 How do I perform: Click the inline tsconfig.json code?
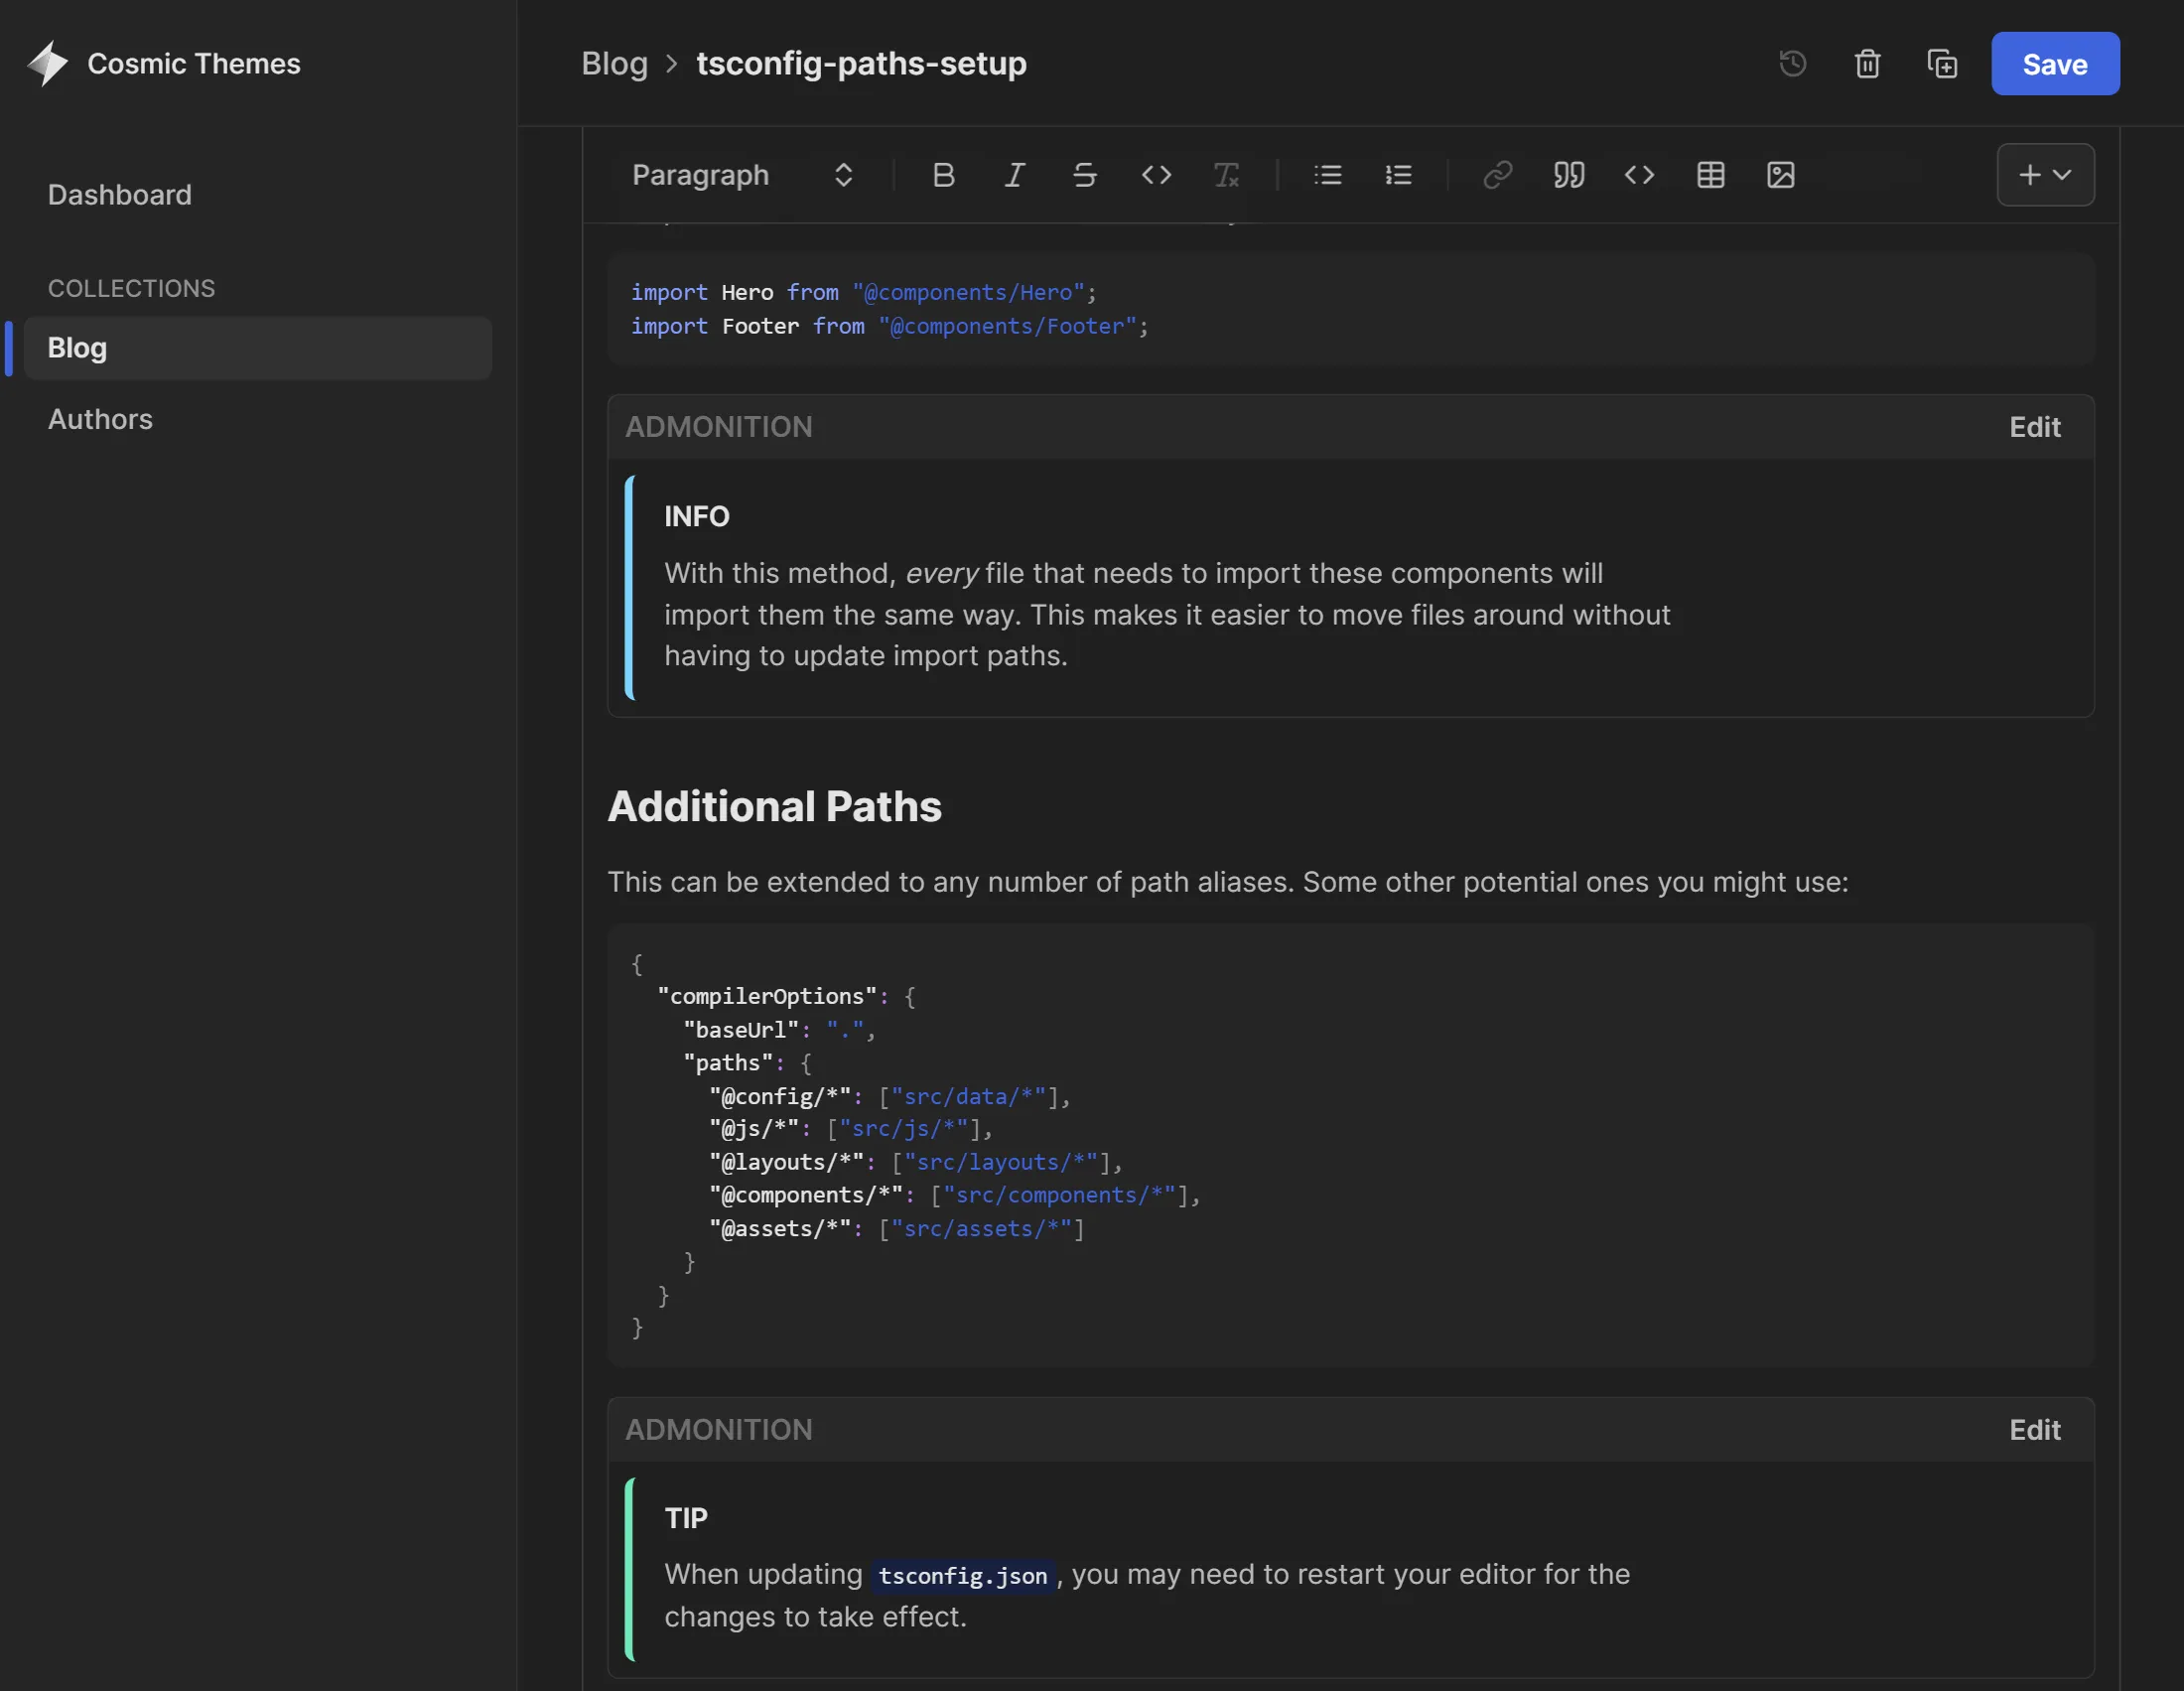pos(962,1575)
